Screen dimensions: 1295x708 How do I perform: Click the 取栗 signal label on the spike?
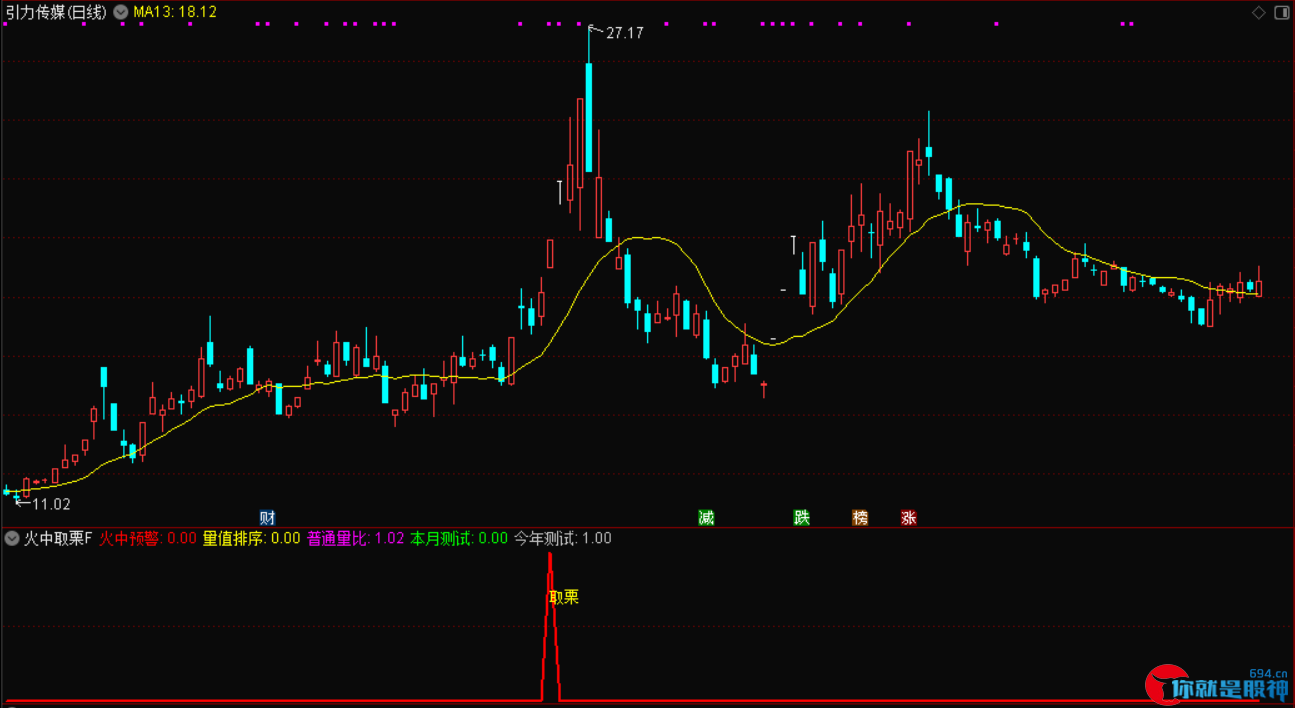click(564, 597)
